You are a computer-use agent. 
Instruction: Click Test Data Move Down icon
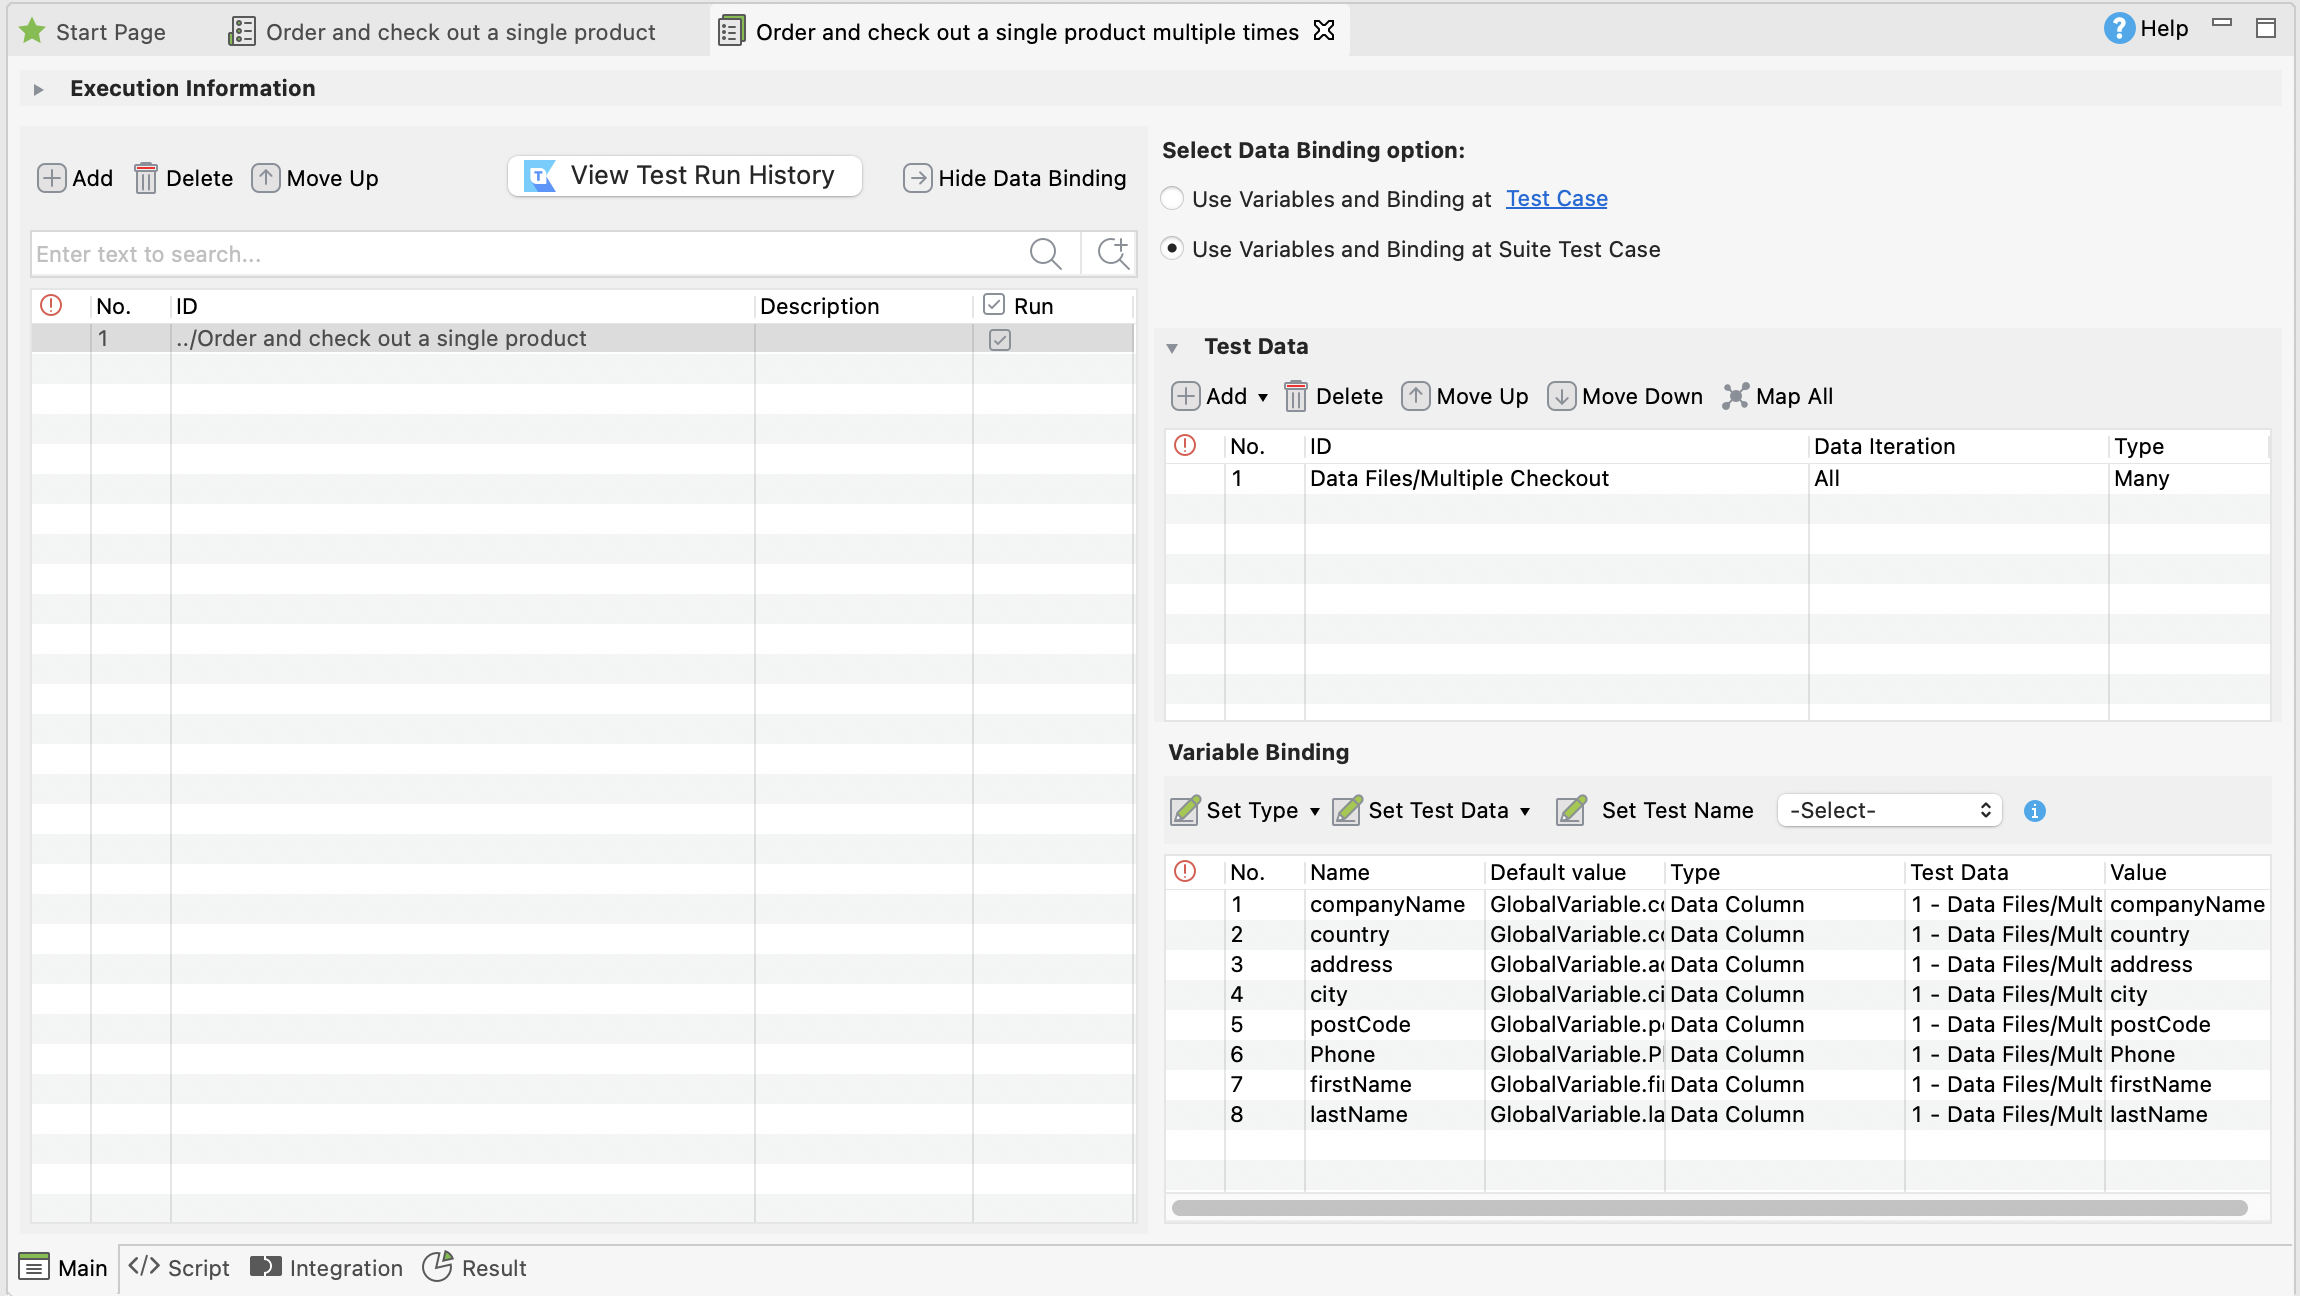coord(1561,396)
